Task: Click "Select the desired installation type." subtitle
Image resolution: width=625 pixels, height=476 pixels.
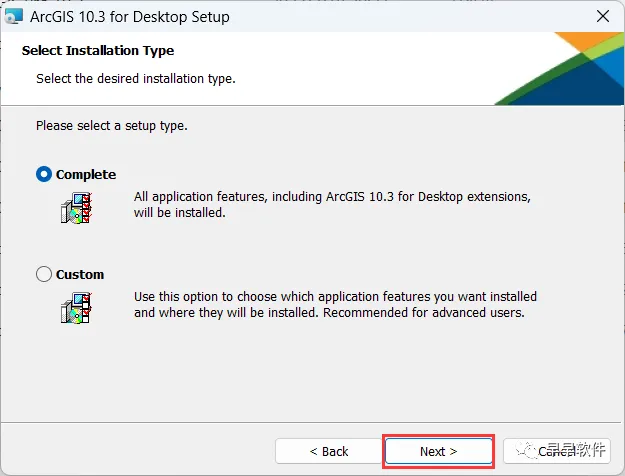Action: (136, 77)
